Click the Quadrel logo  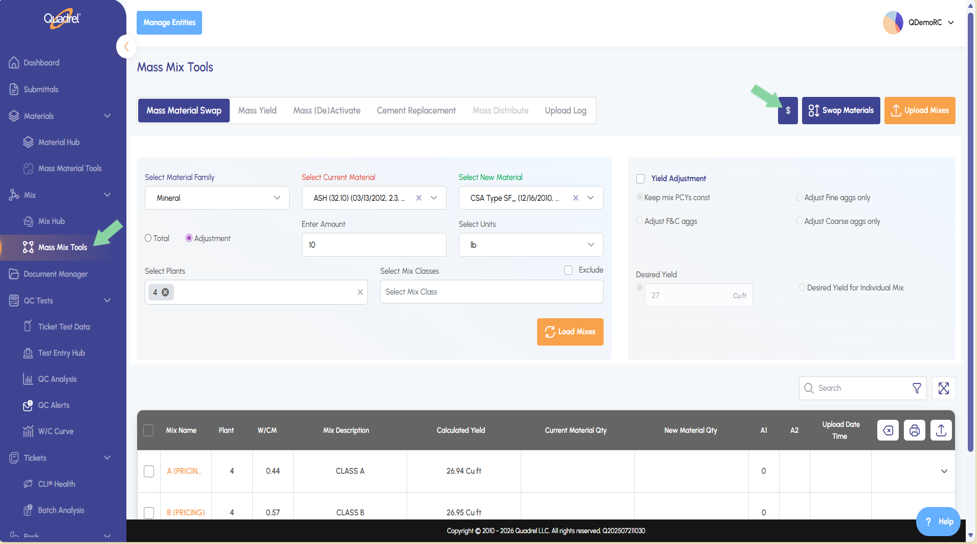click(x=62, y=18)
